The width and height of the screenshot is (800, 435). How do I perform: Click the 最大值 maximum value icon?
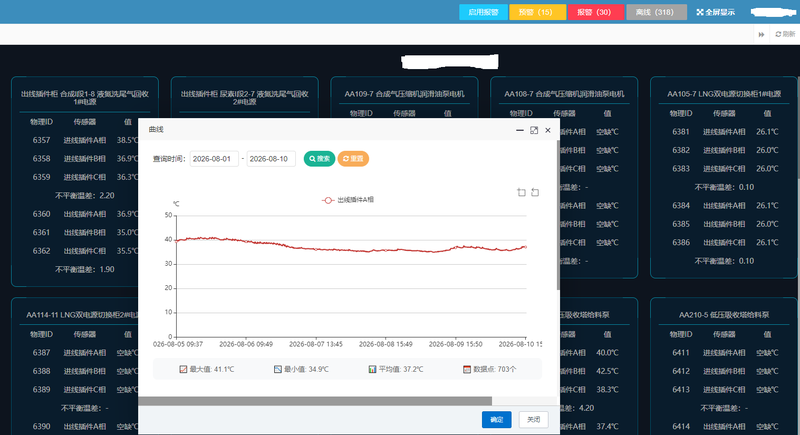click(183, 369)
